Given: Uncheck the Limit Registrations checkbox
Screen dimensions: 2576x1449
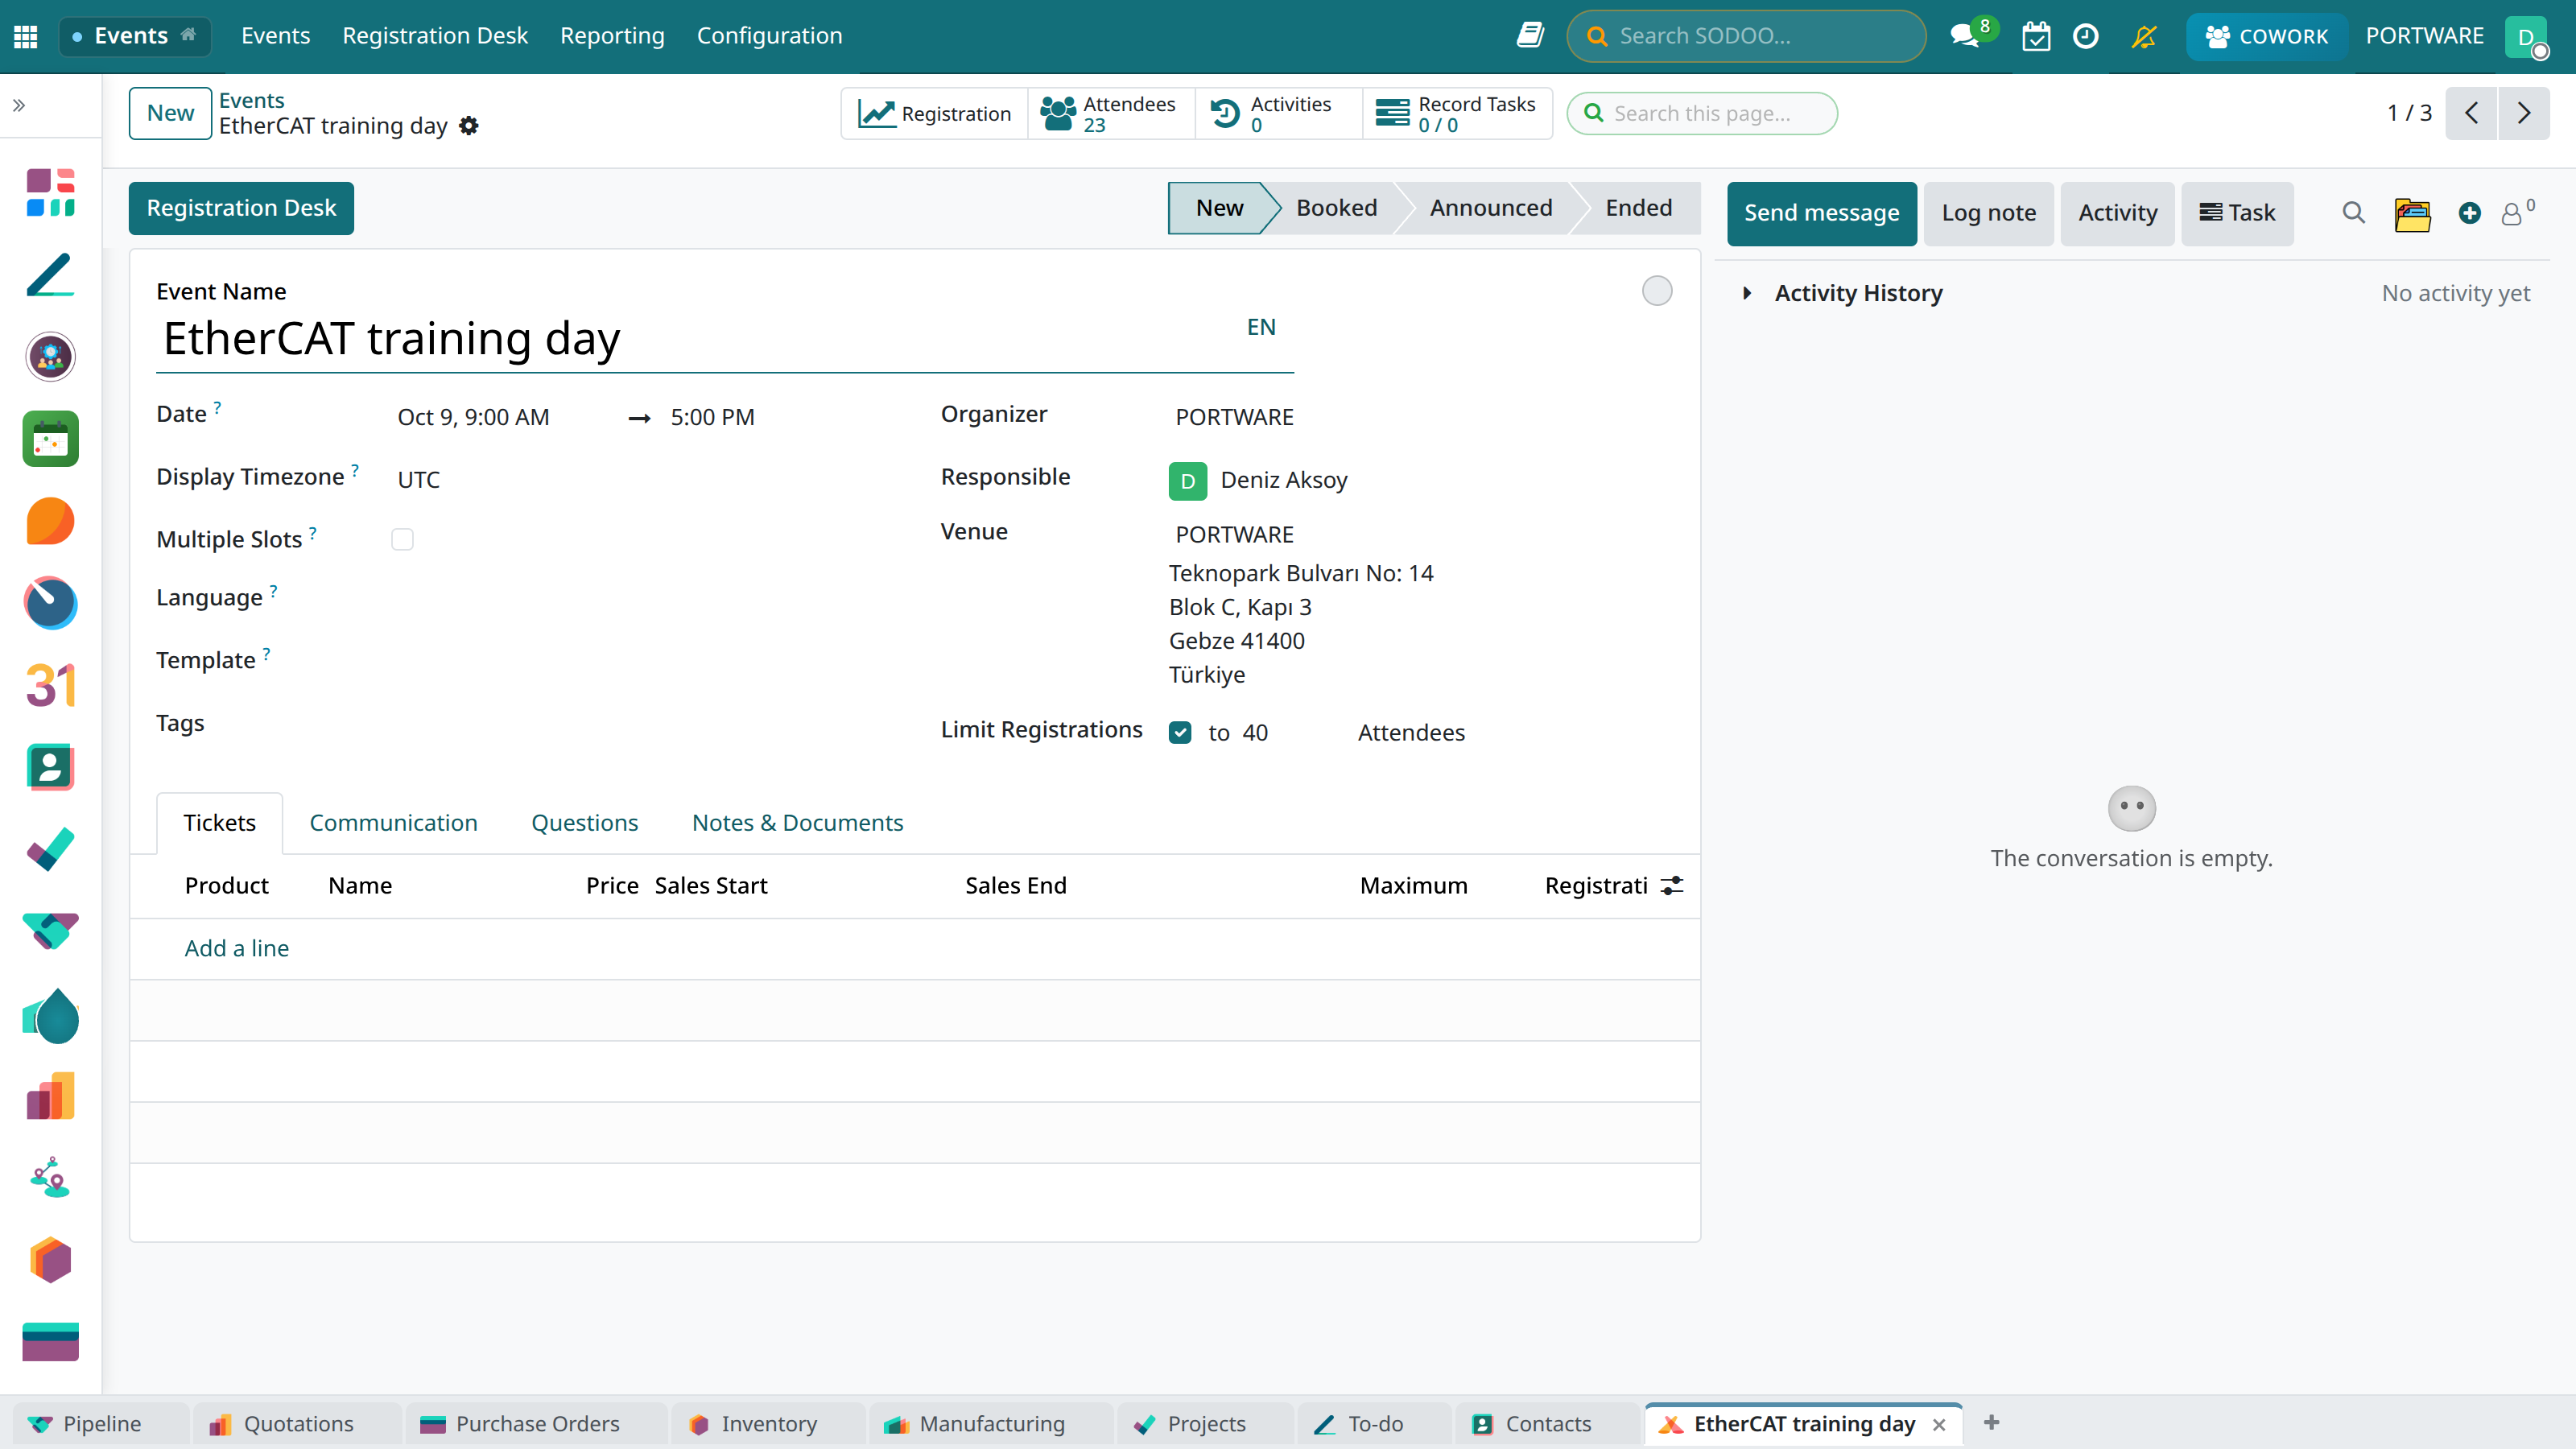Looking at the screenshot, I should pos(1180,733).
